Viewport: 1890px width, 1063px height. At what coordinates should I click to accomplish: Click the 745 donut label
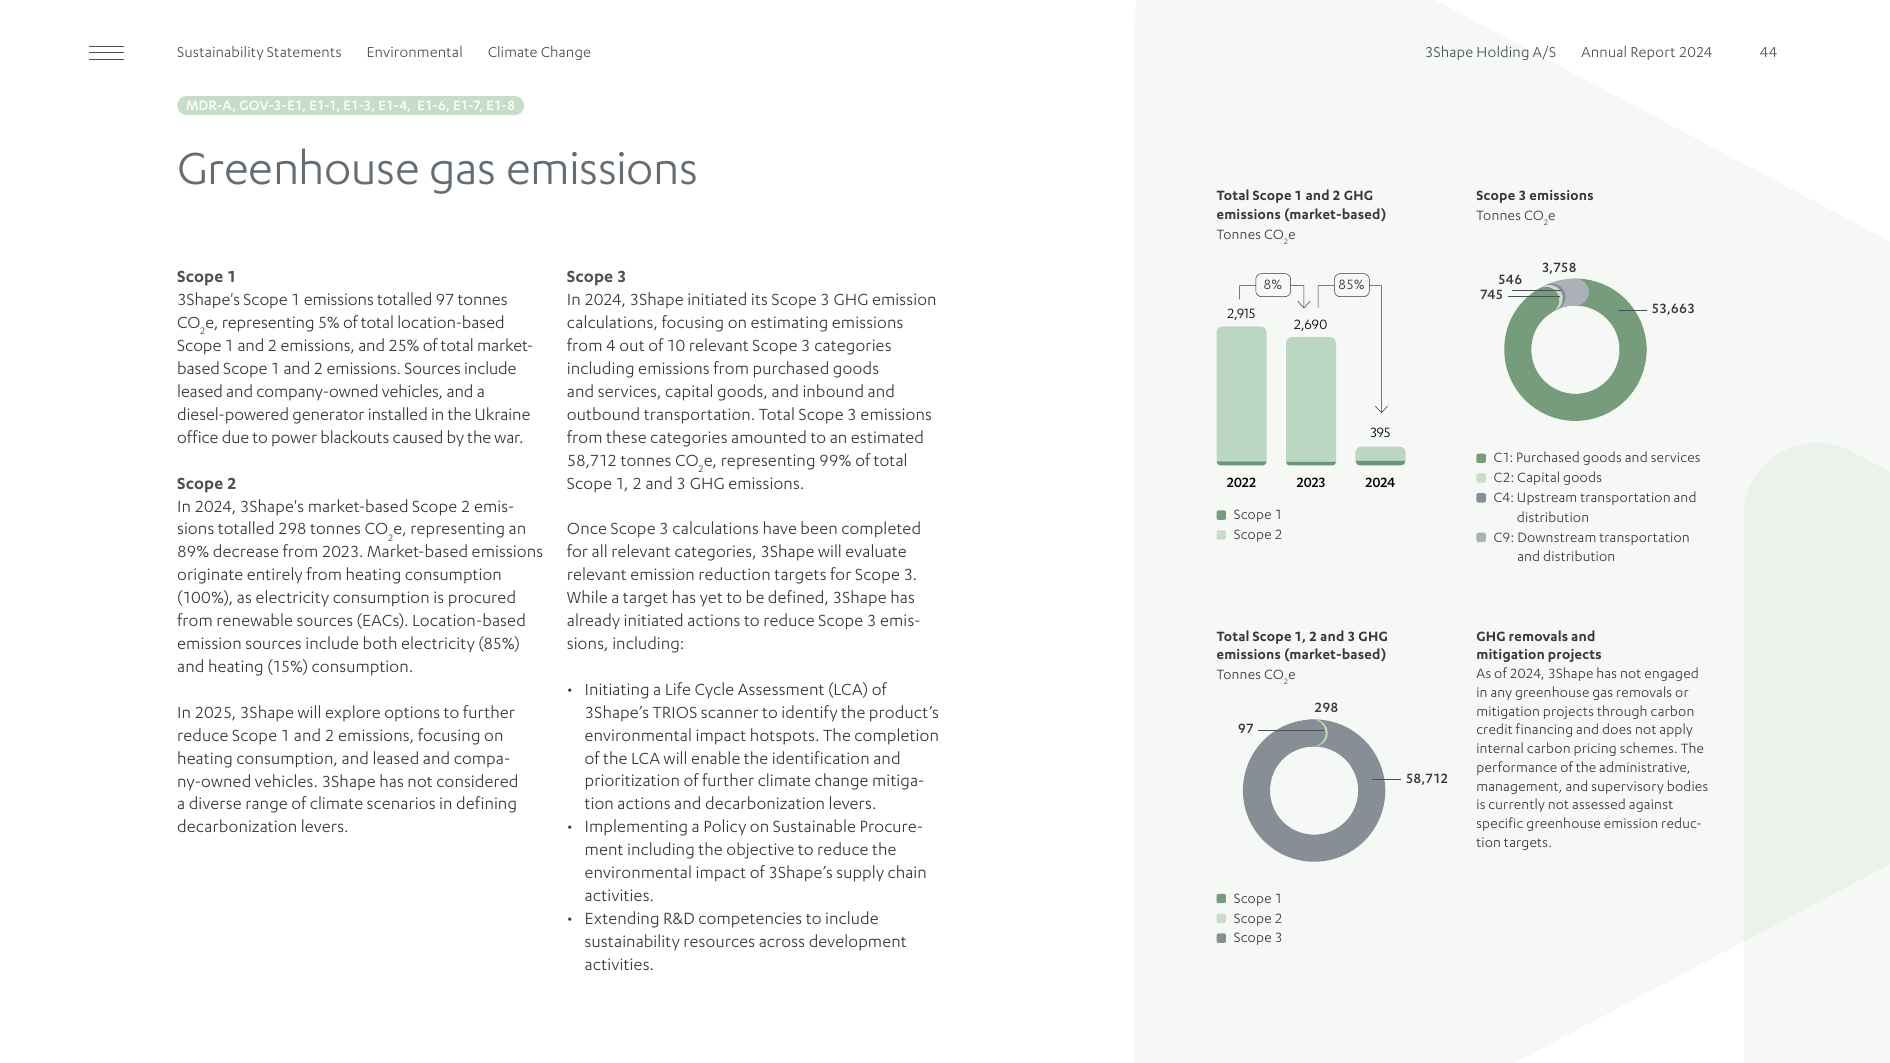(x=1491, y=295)
